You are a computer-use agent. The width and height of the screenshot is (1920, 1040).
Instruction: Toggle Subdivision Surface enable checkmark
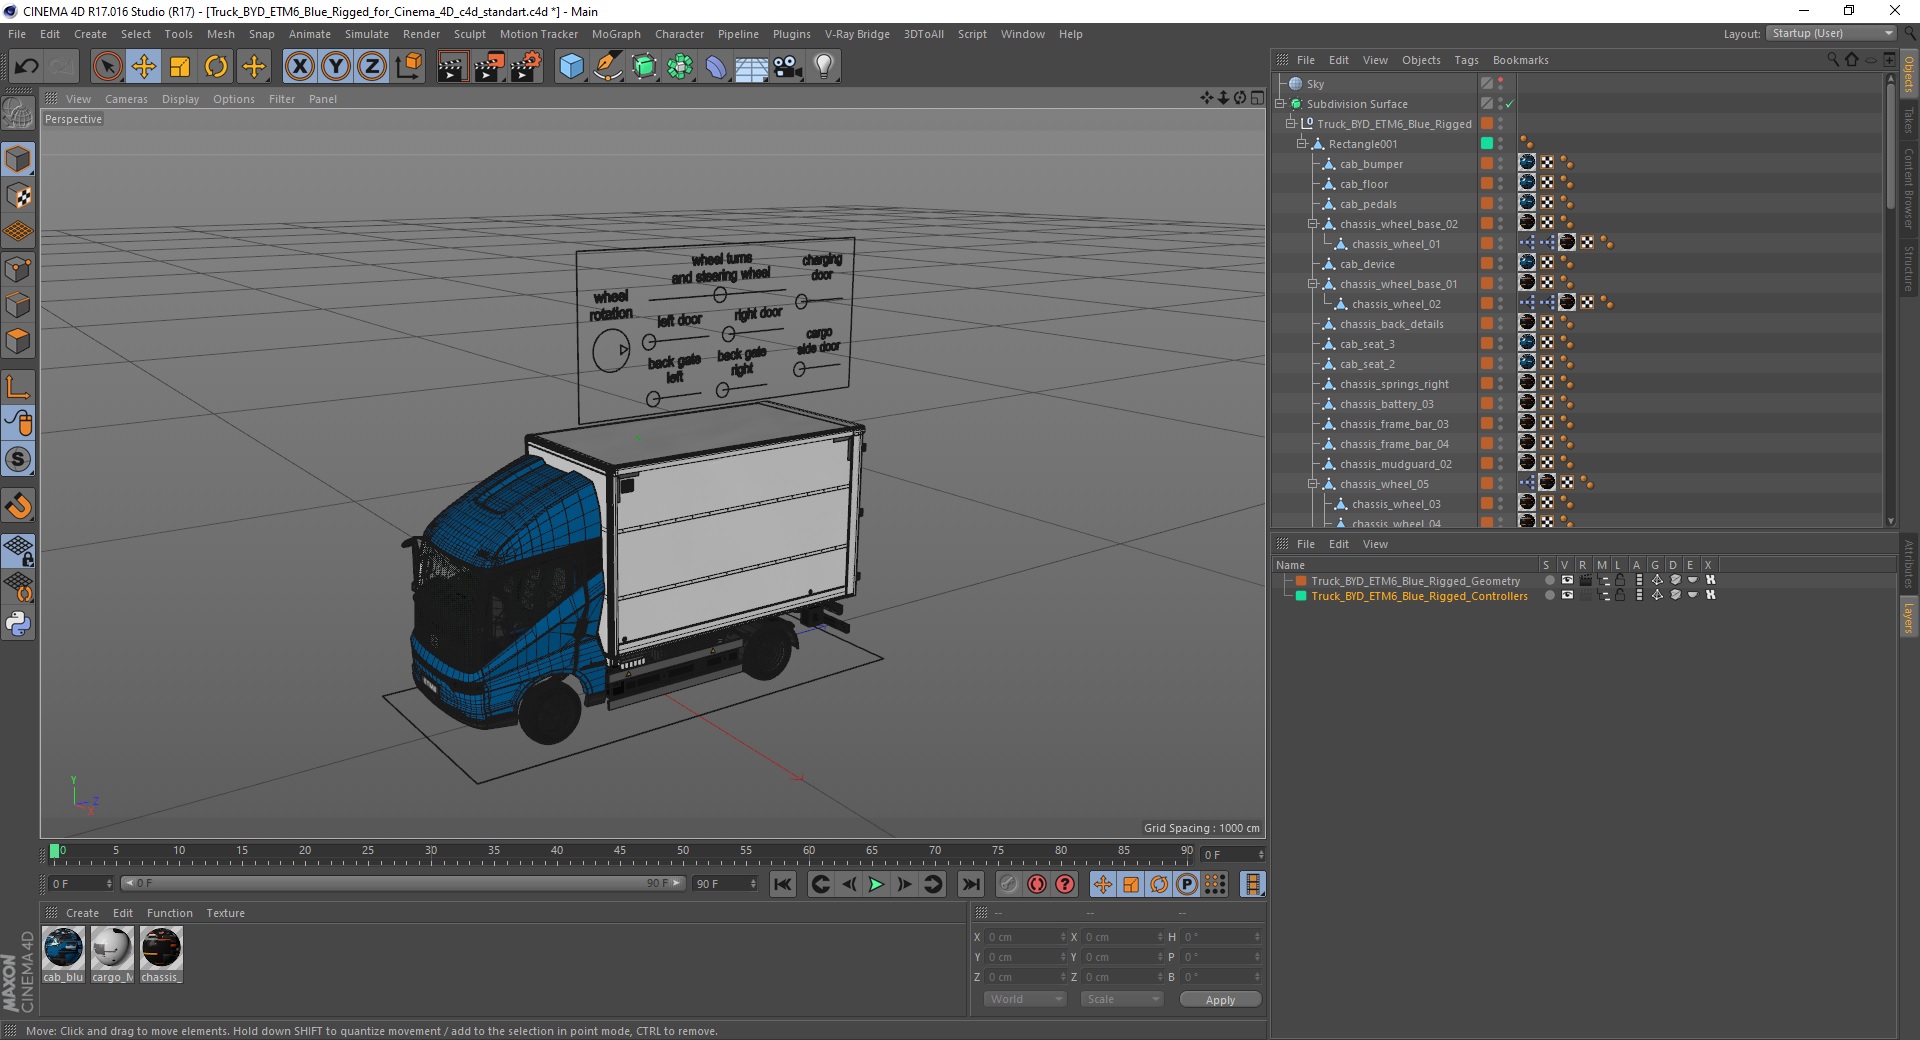(x=1509, y=104)
